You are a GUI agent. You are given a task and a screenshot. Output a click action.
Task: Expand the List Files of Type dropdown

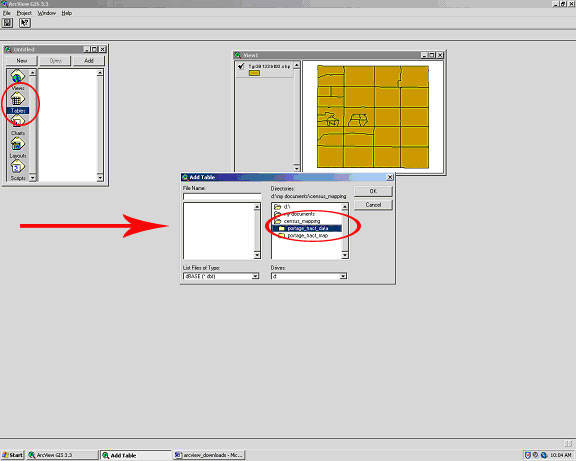pyautogui.click(x=255, y=276)
